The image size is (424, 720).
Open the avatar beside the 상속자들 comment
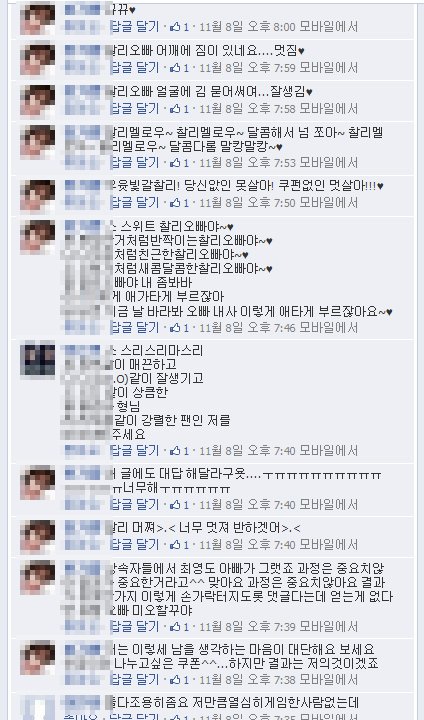38,577
